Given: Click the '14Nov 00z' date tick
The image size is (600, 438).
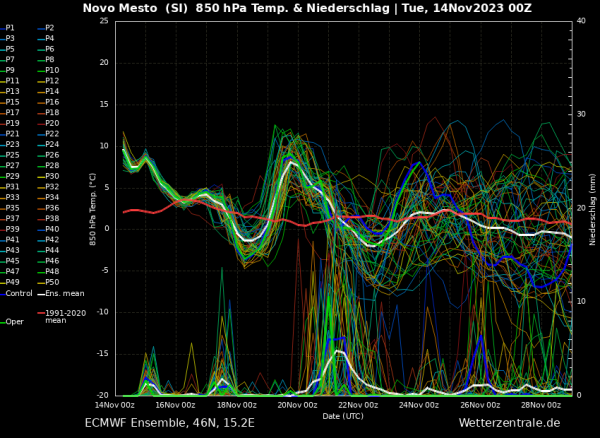Looking at the screenshot, I should click(x=116, y=405).
